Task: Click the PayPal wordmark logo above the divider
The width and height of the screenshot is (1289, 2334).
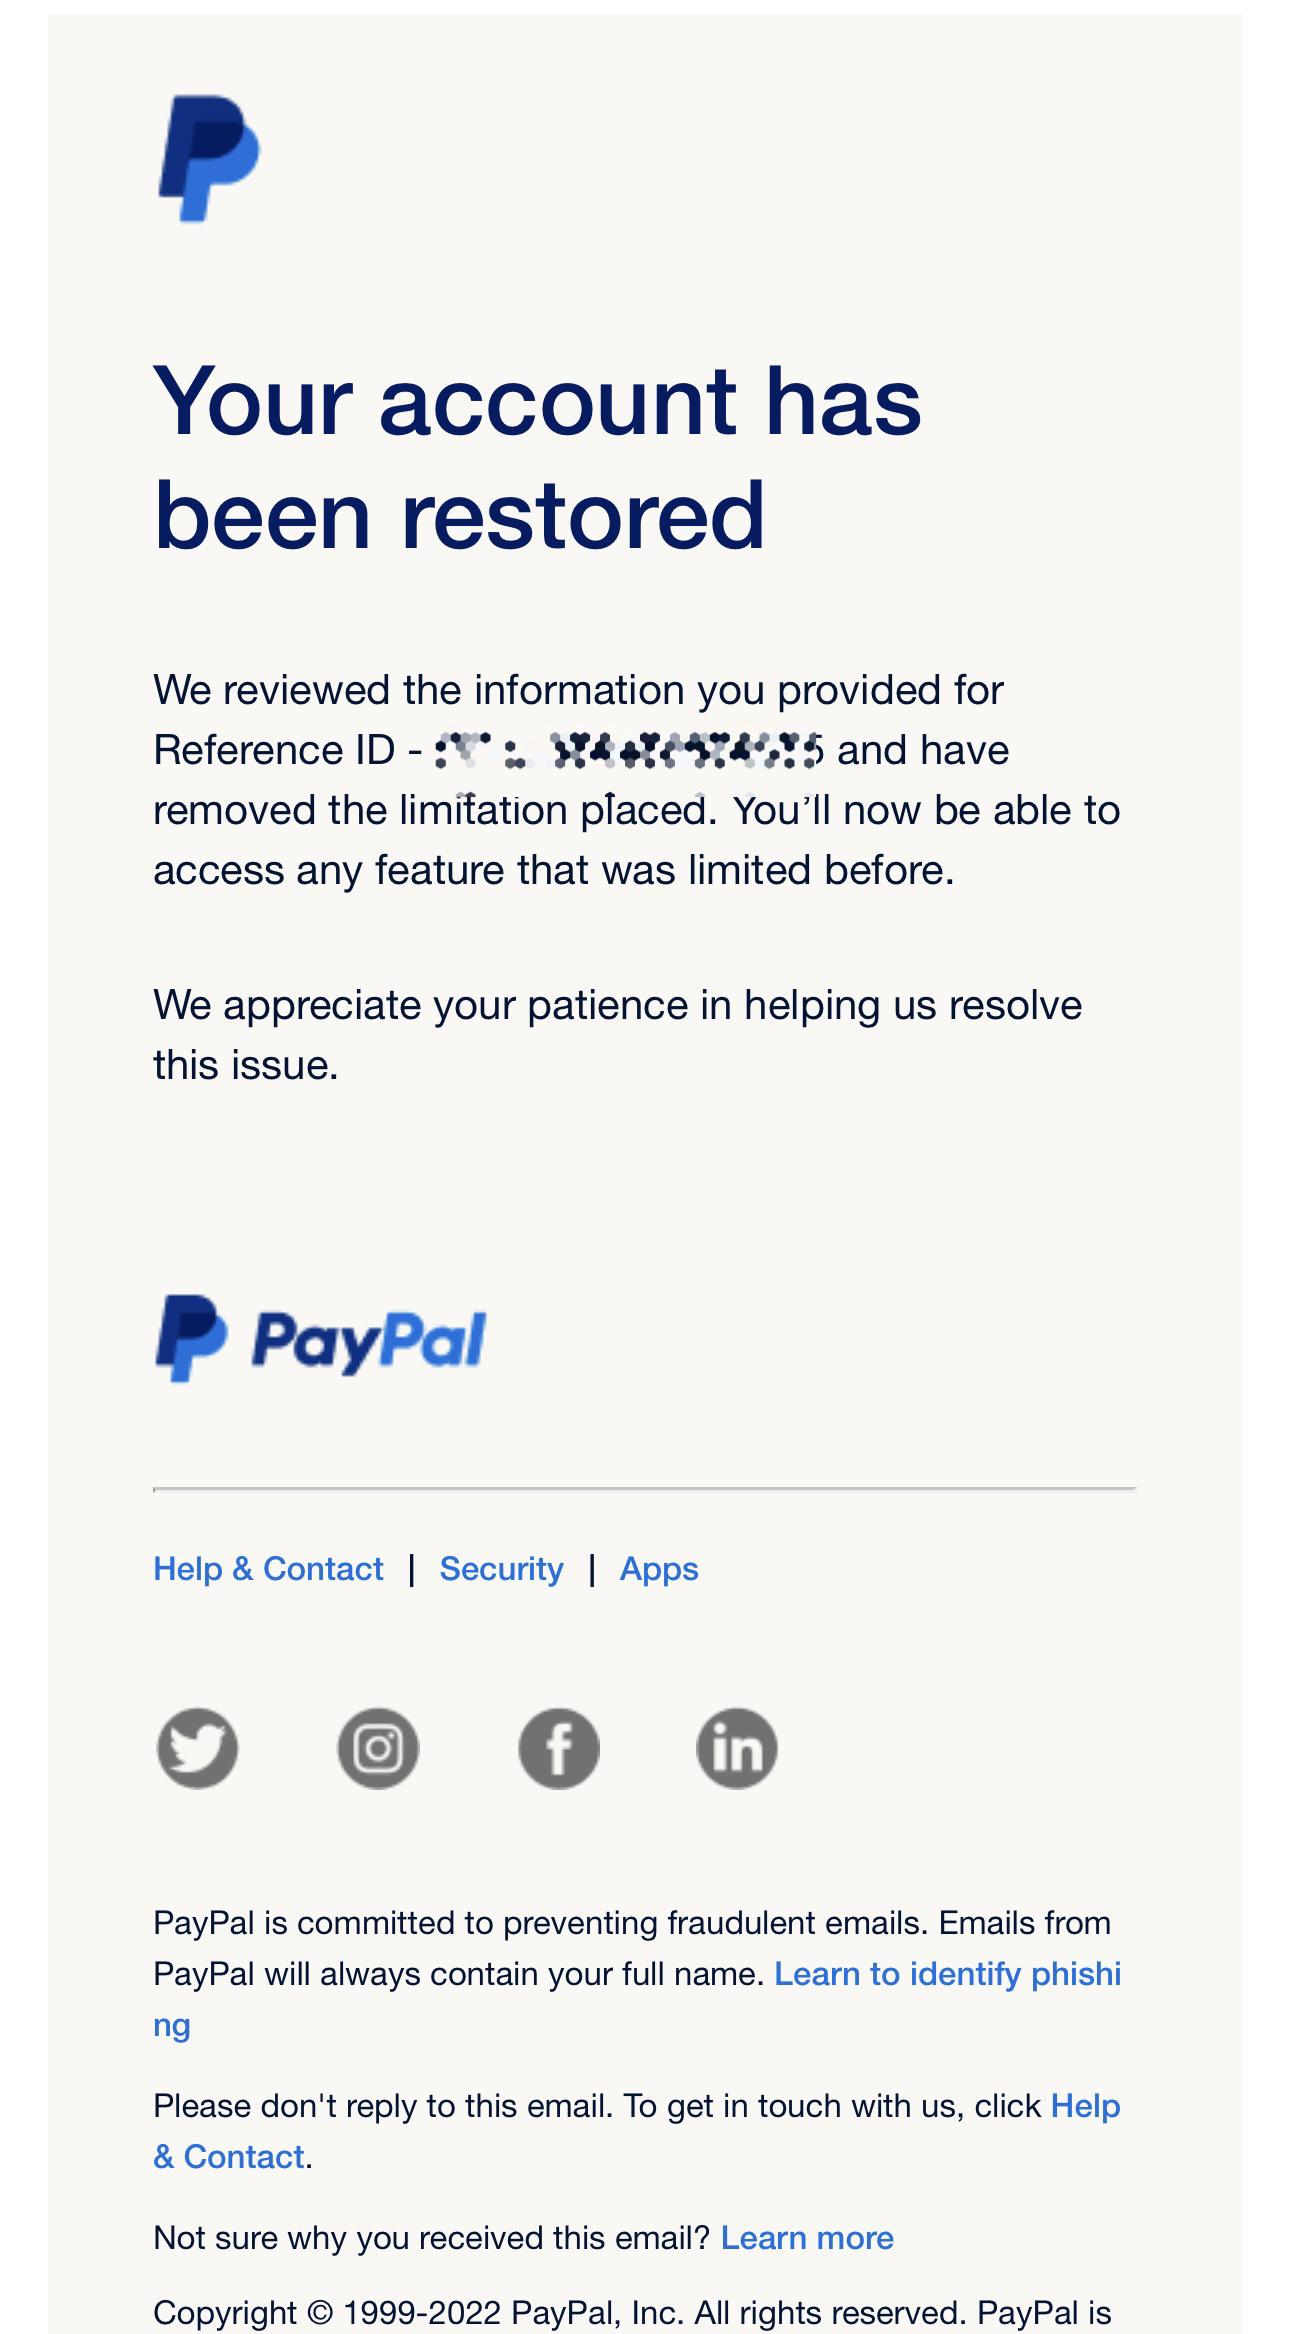Action: [320, 1339]
